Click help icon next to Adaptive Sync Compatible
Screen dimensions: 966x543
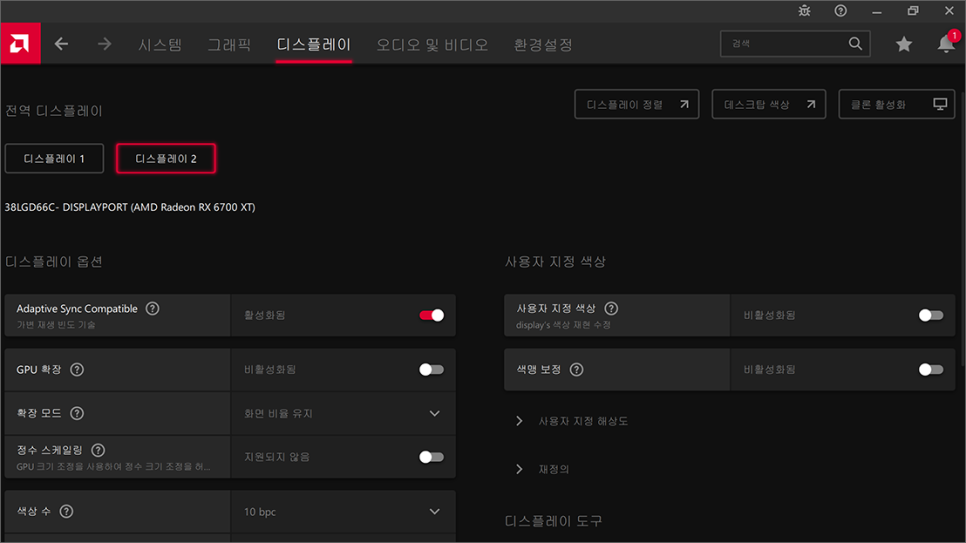tap(152, 309)
